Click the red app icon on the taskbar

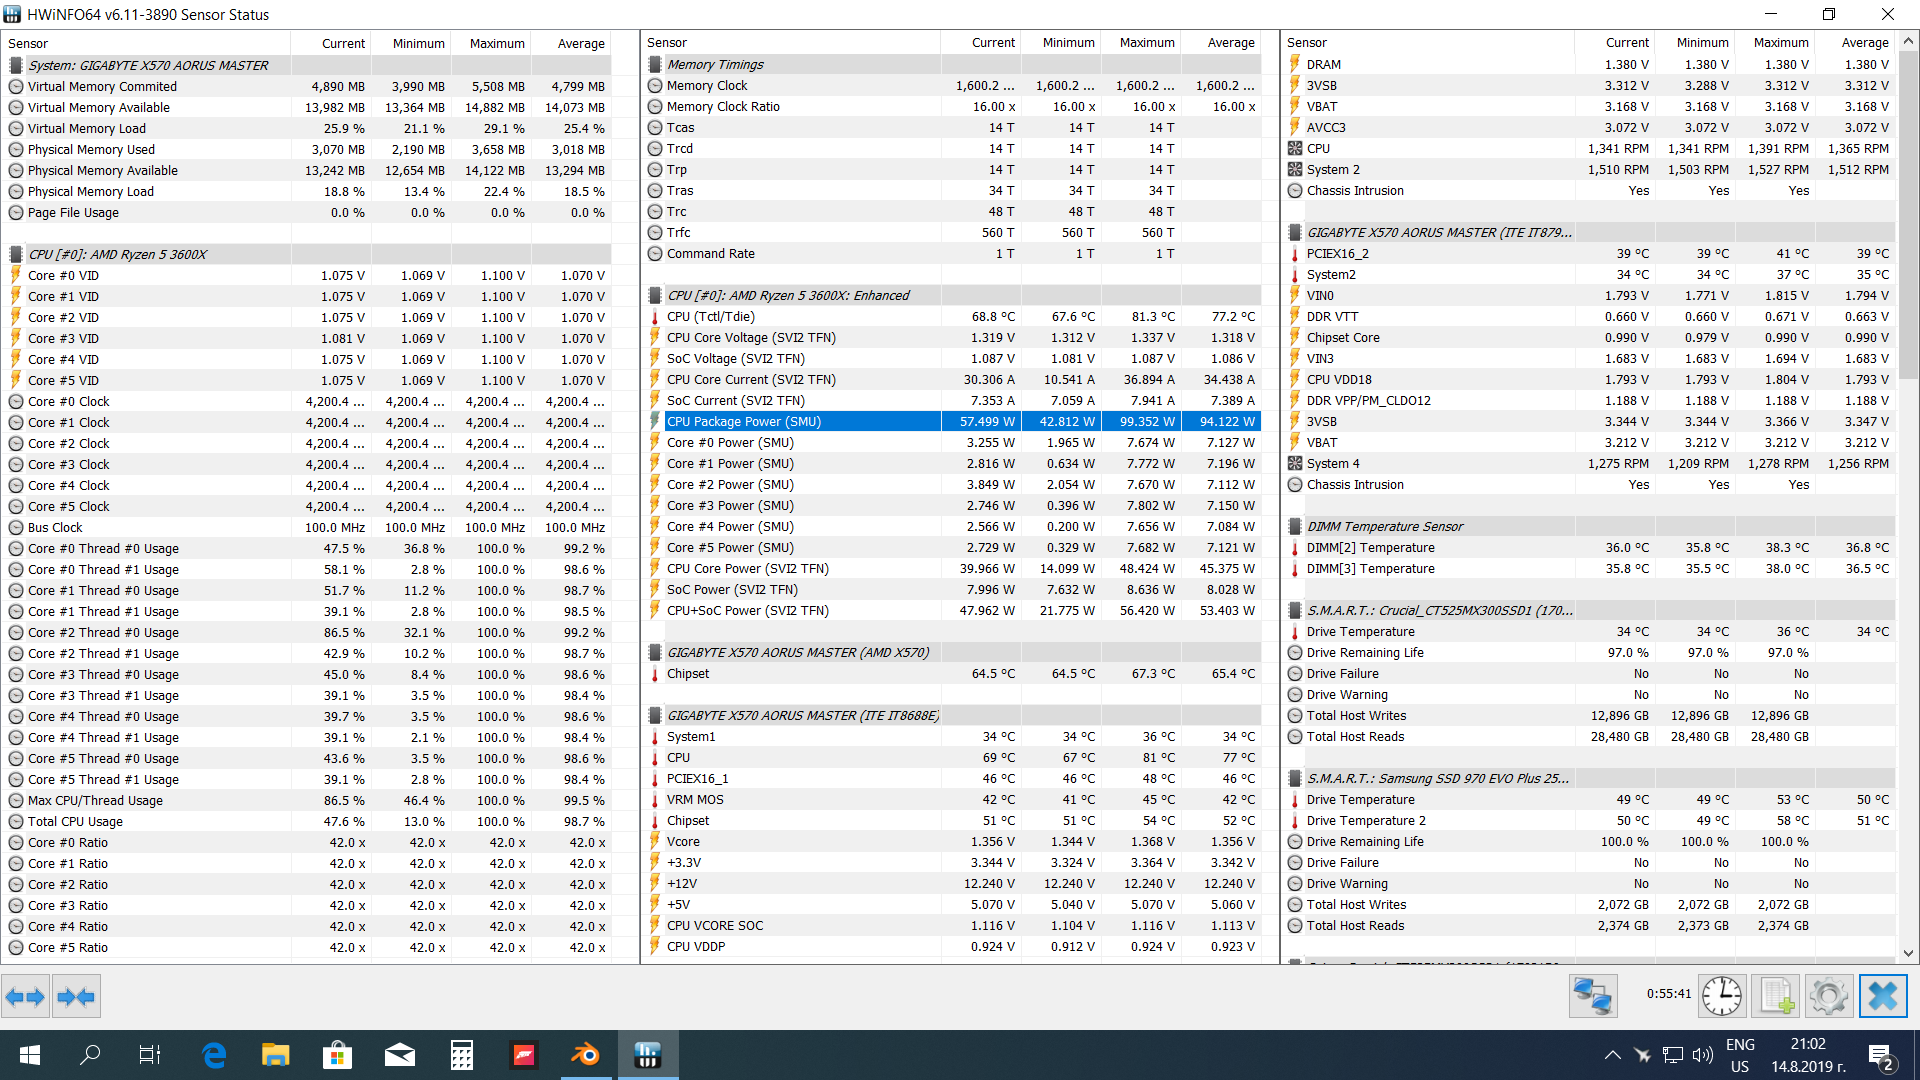(524, 1055)
